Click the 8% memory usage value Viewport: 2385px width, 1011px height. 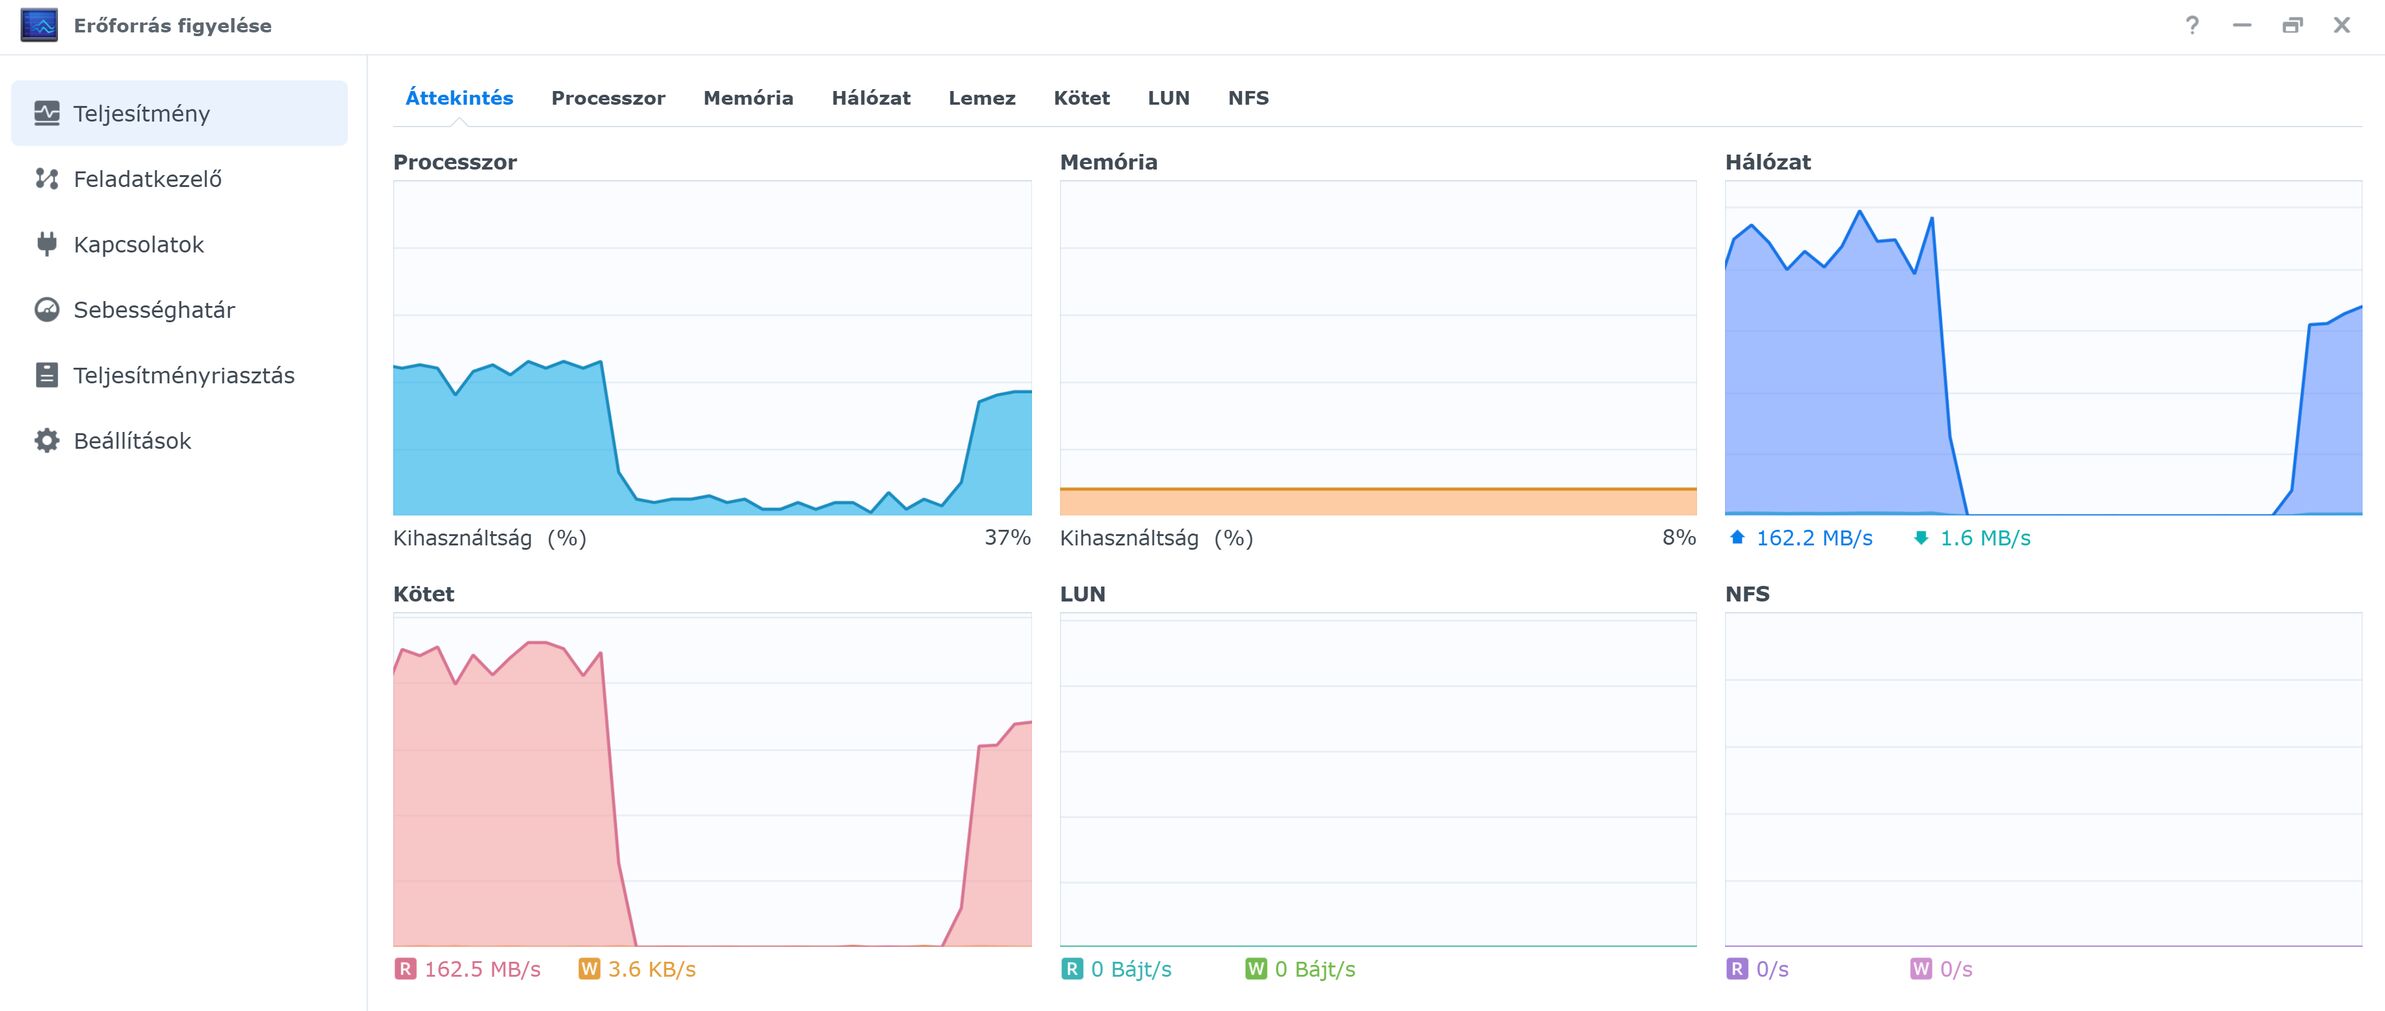pyautogui.click(x=1679, y=538)
